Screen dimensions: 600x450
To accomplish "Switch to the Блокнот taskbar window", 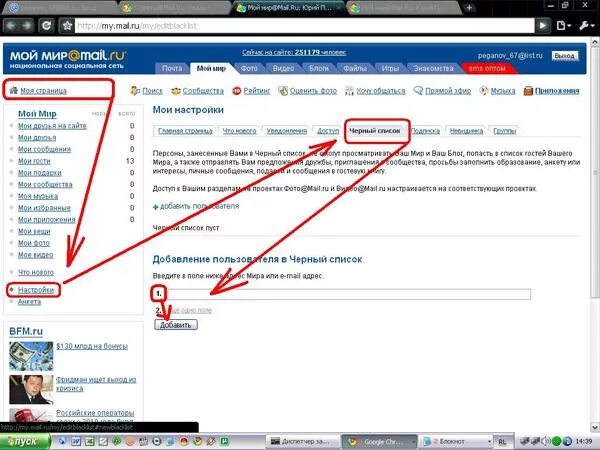I will click(x=456, y=442).
